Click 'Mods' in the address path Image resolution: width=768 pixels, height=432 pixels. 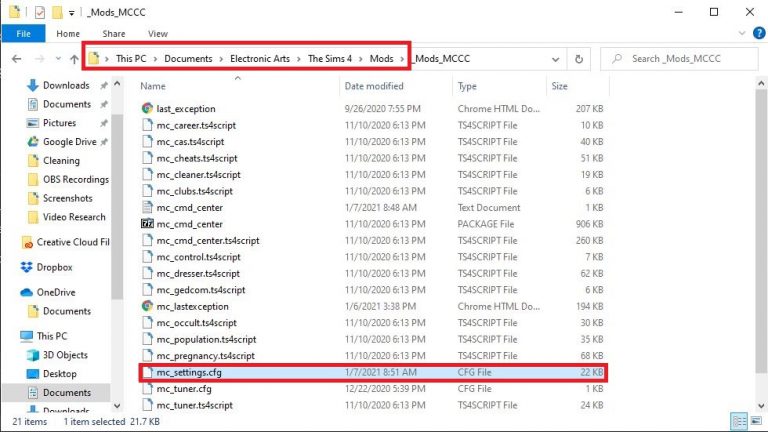[381, 58]
